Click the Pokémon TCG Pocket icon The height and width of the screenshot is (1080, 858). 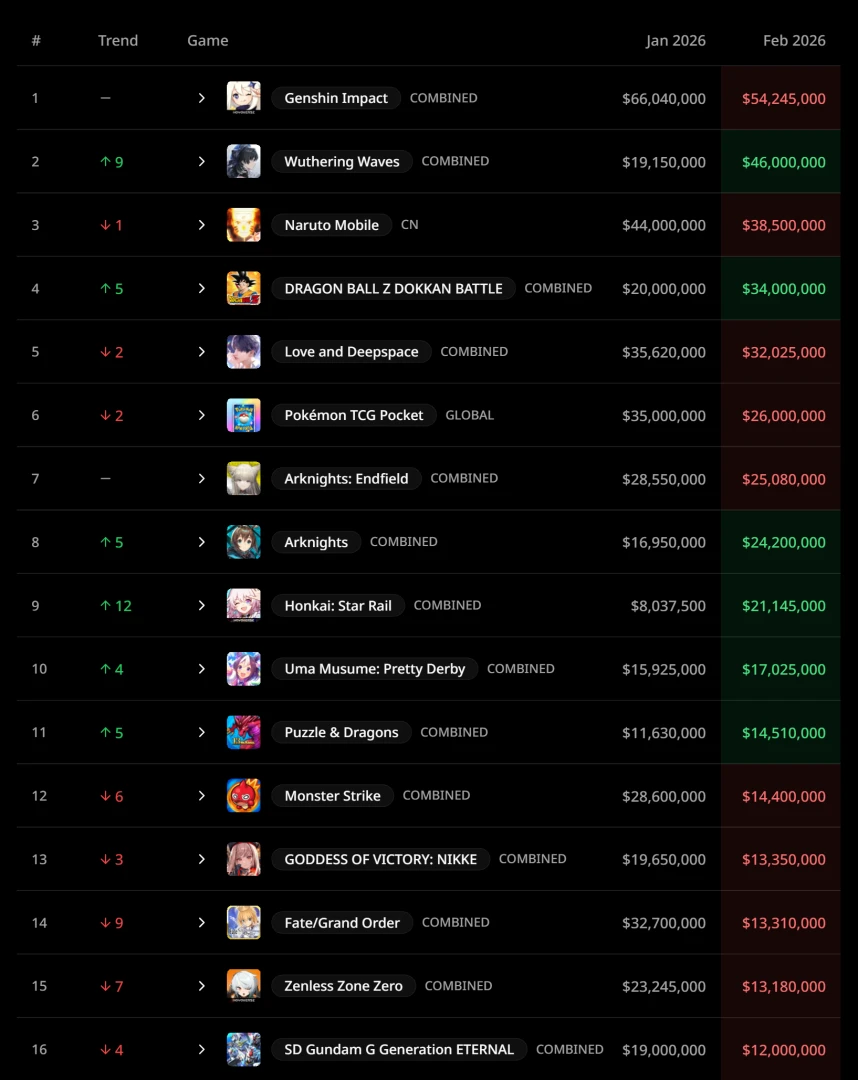(243, 415)
